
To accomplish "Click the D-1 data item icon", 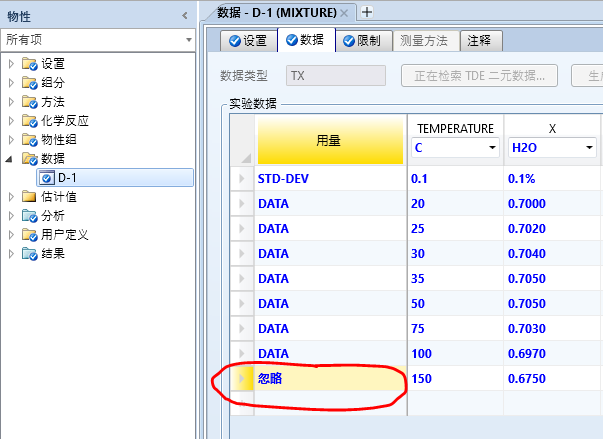I will click(46, 178).
